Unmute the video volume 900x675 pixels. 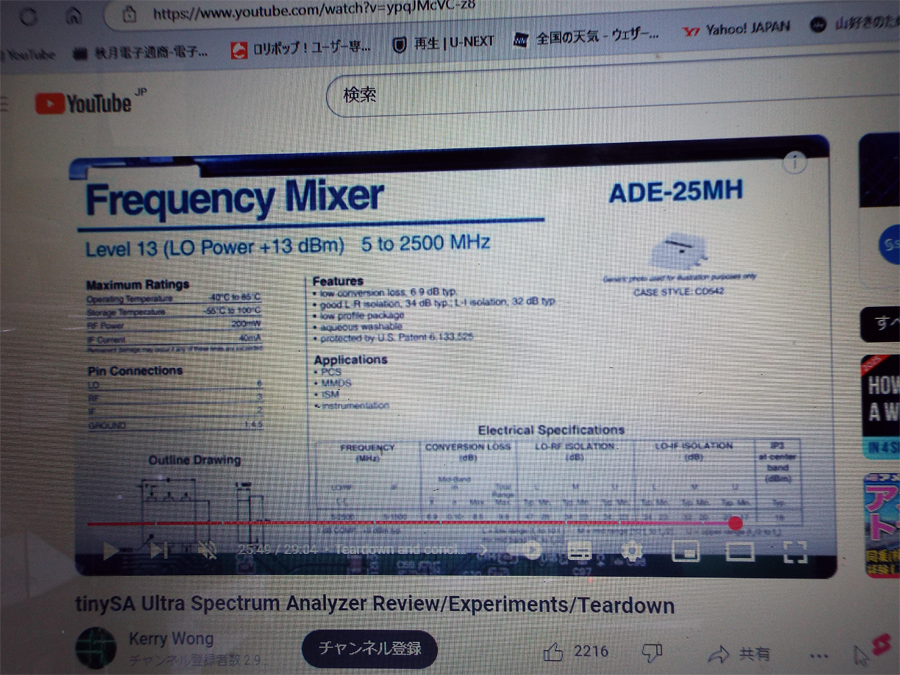point(207,549)
